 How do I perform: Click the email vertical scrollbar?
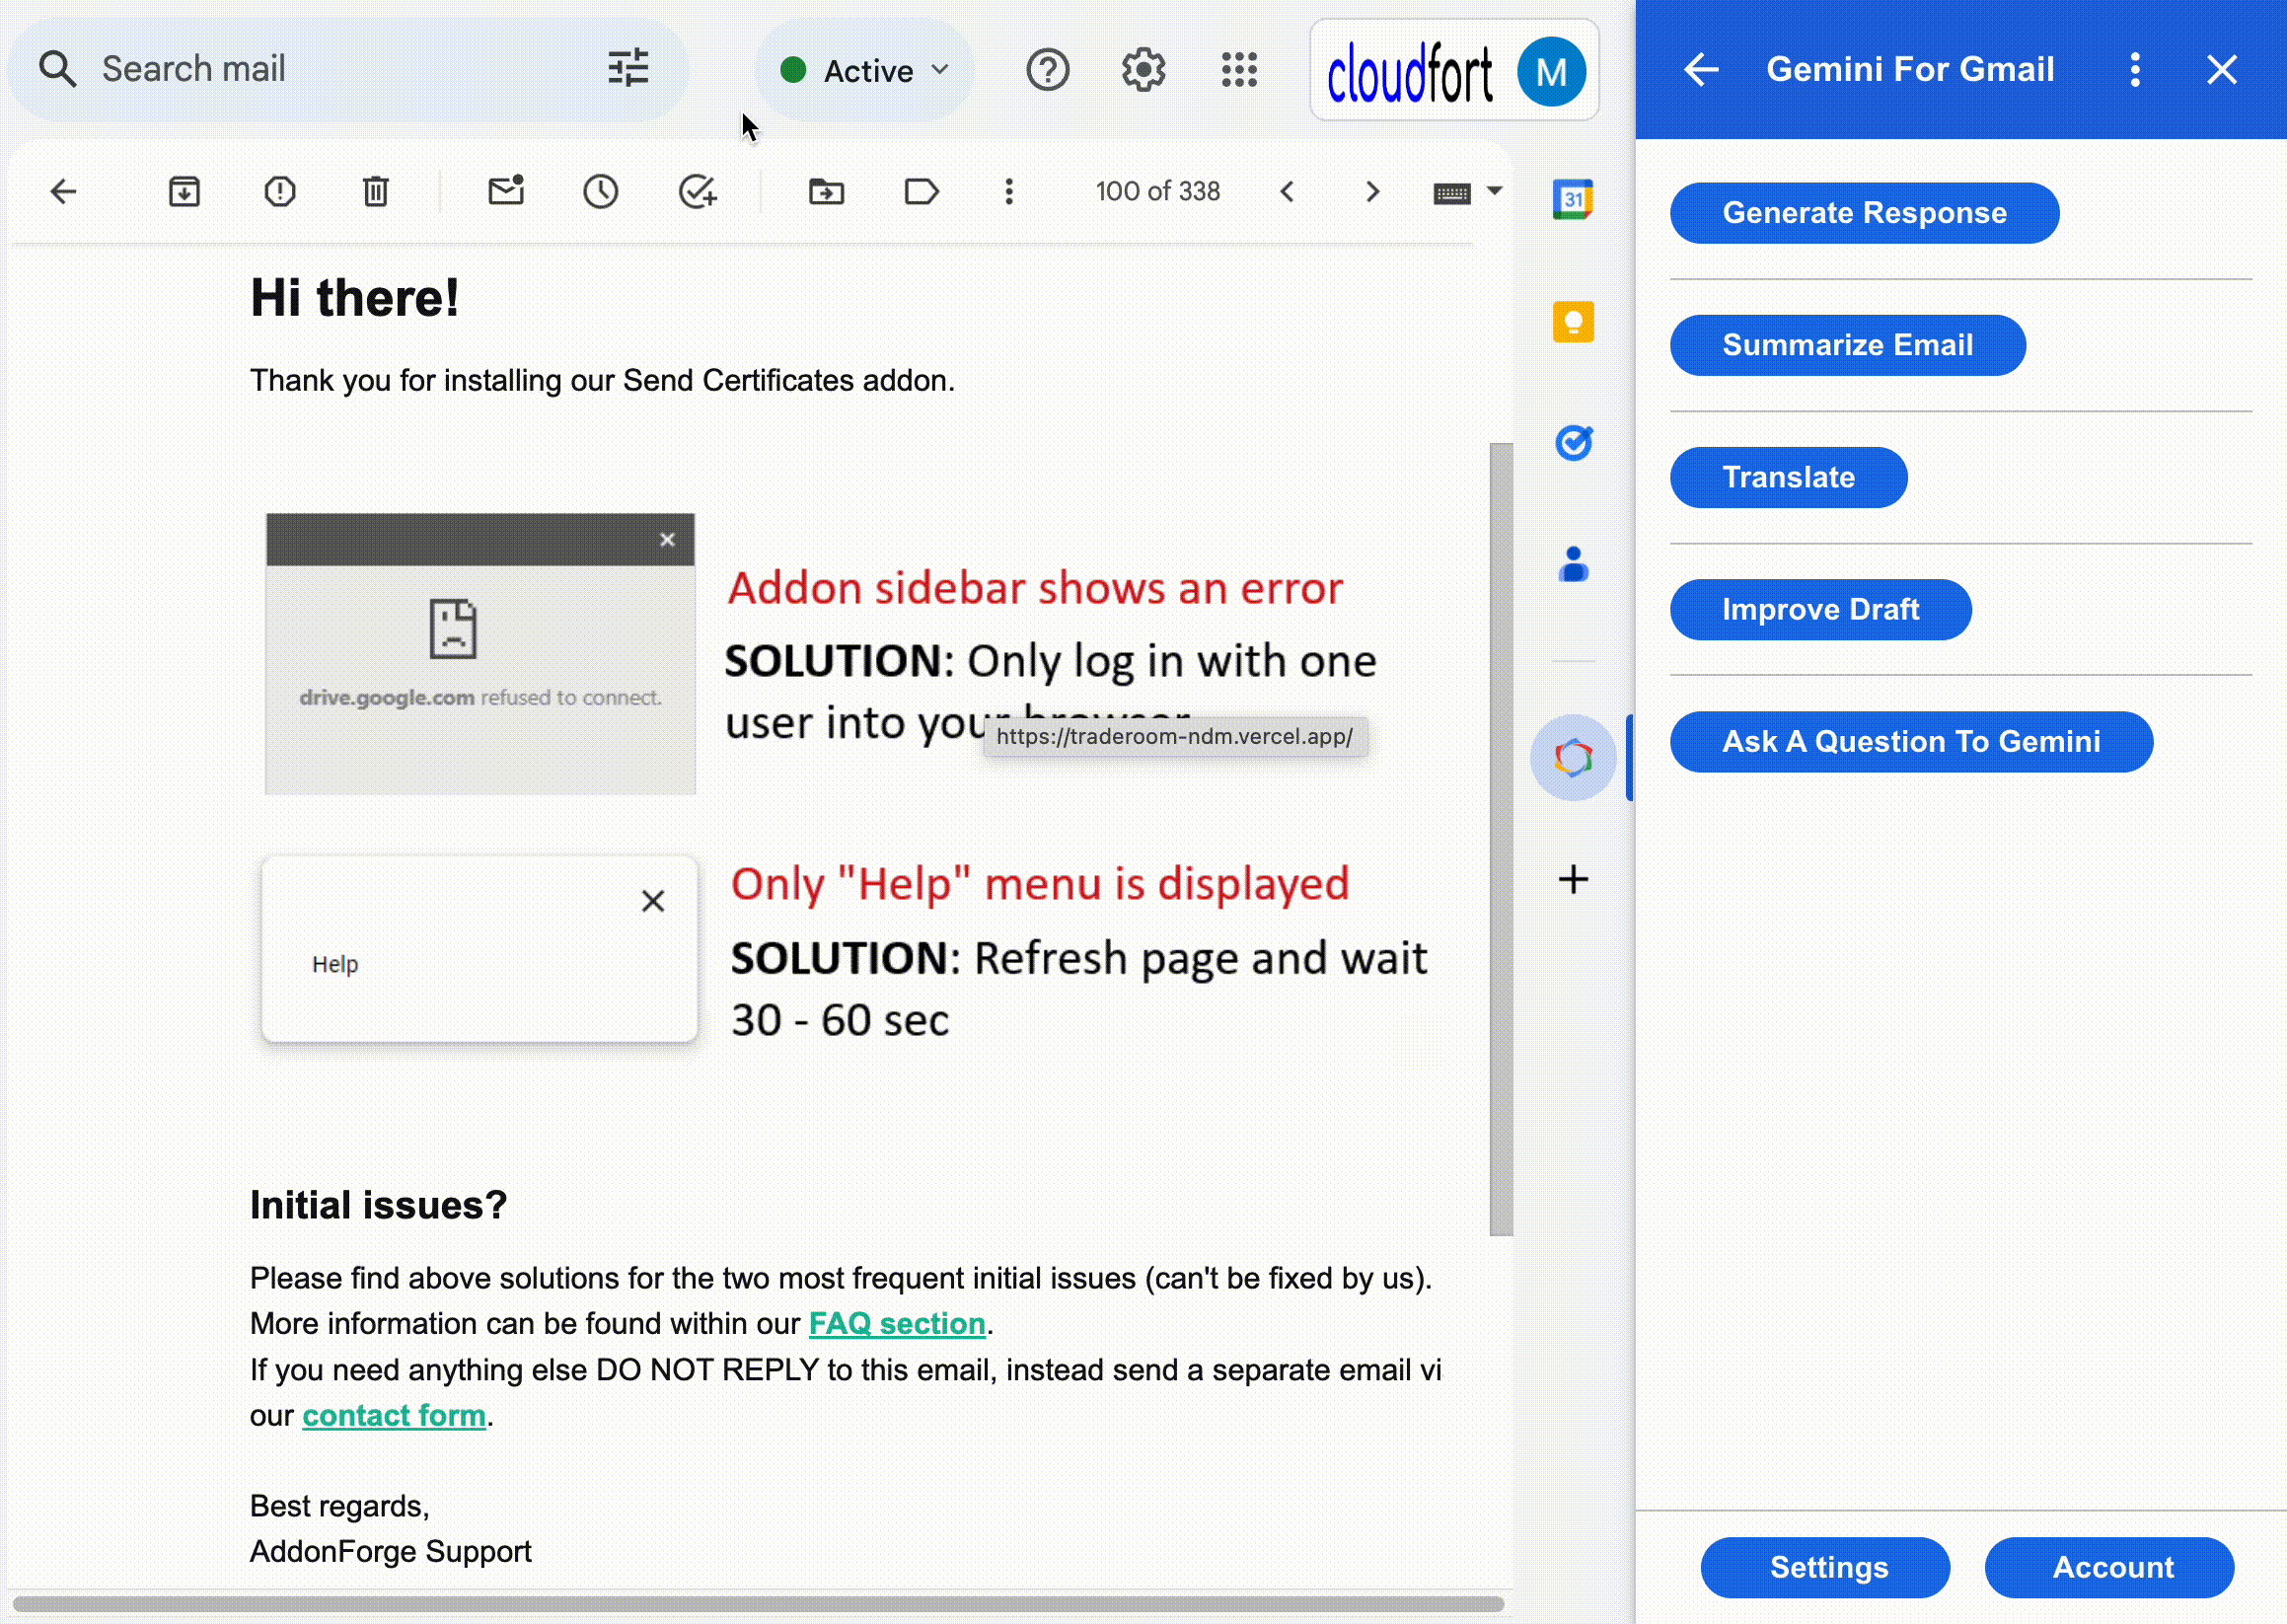[x=1500, y=838]
